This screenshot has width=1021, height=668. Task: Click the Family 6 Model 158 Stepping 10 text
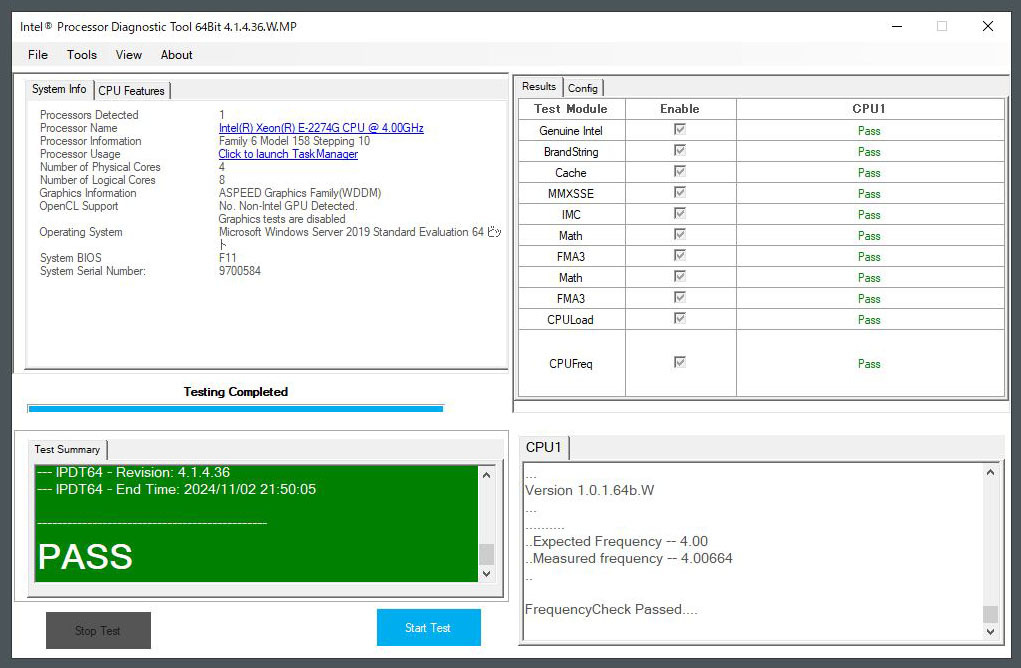click(x=294, y=141)
